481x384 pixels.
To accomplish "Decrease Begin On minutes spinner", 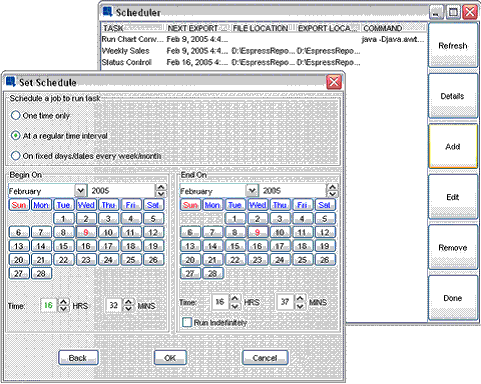I will coord(128,309).
